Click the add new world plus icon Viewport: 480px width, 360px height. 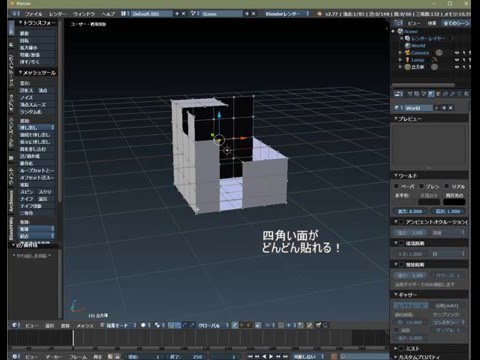[444, 108]
